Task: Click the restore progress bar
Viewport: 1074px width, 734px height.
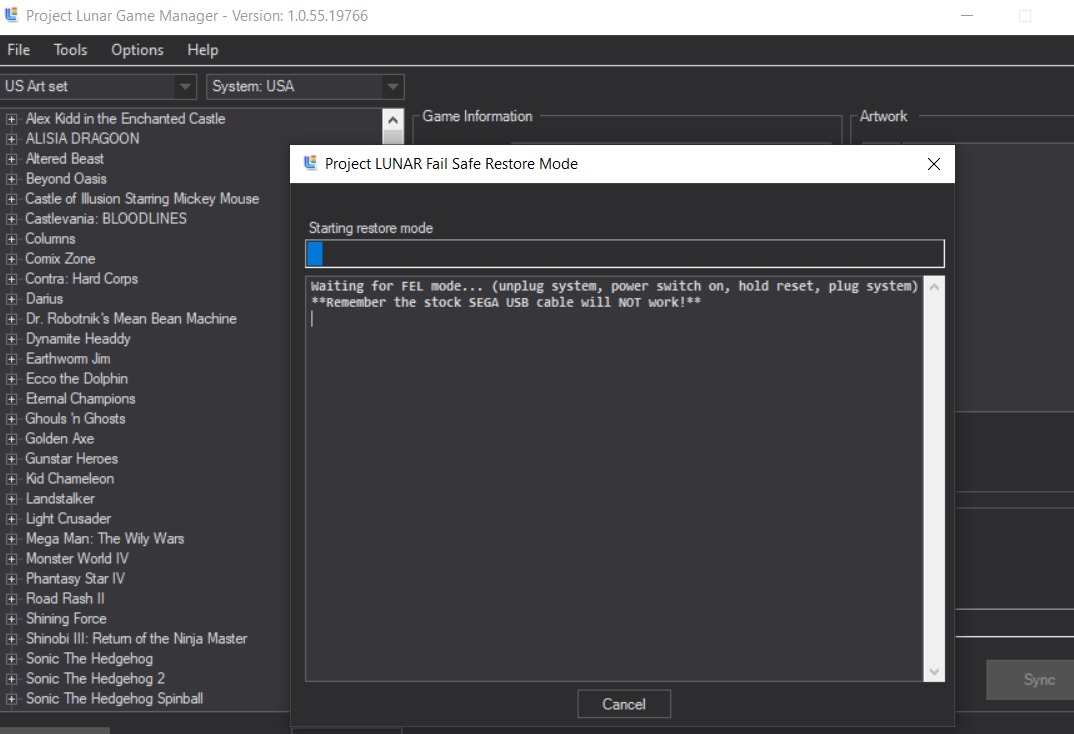Action: [624, 253]
